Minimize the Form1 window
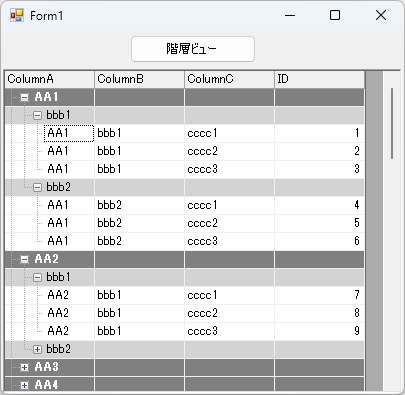The width and height of the screenshot is (405, 395). point(290,15)
